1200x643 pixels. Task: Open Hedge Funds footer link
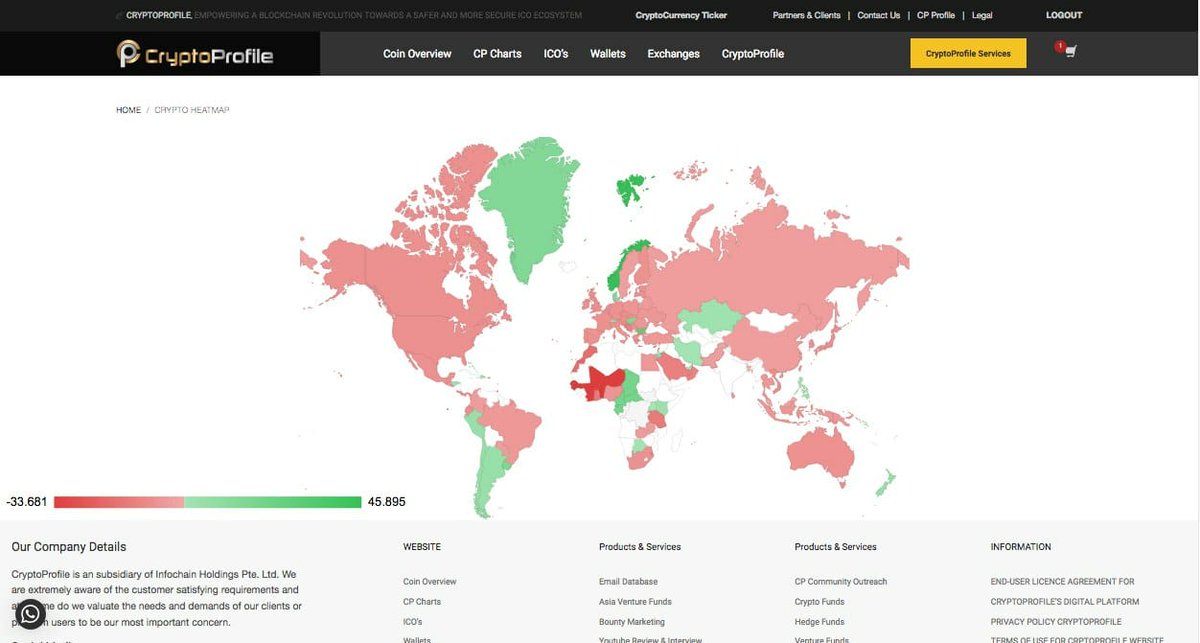(820, 622)
